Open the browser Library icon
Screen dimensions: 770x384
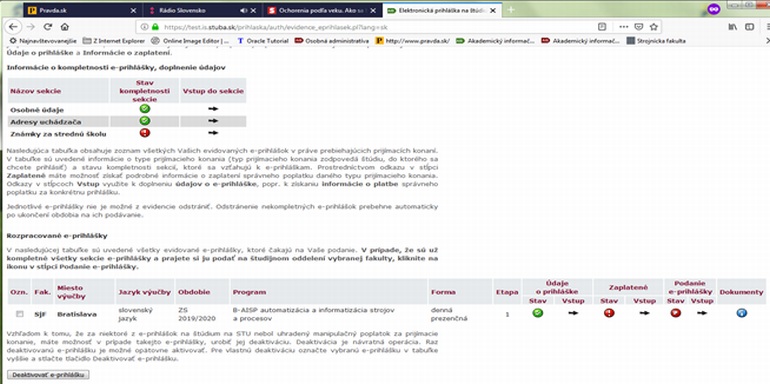tap(733, 27)
